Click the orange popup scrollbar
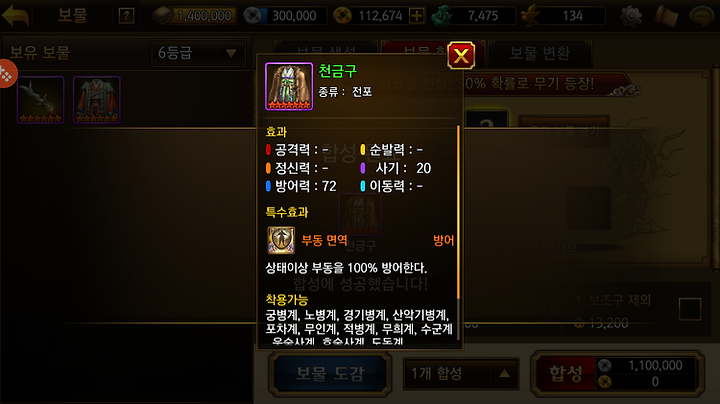The width and height of the screenshot is (720, 404). 458,212
